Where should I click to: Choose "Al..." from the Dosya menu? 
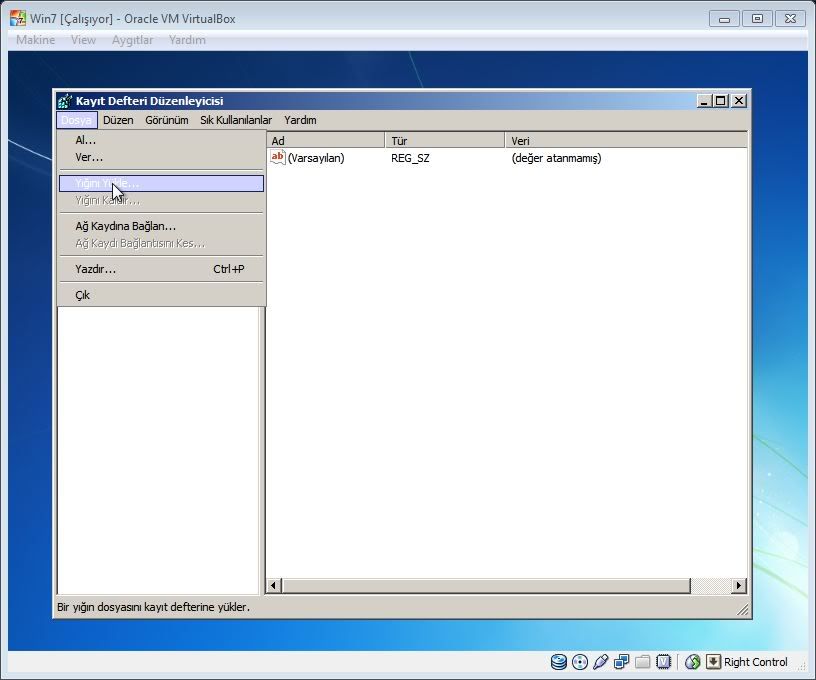point(86,140)
